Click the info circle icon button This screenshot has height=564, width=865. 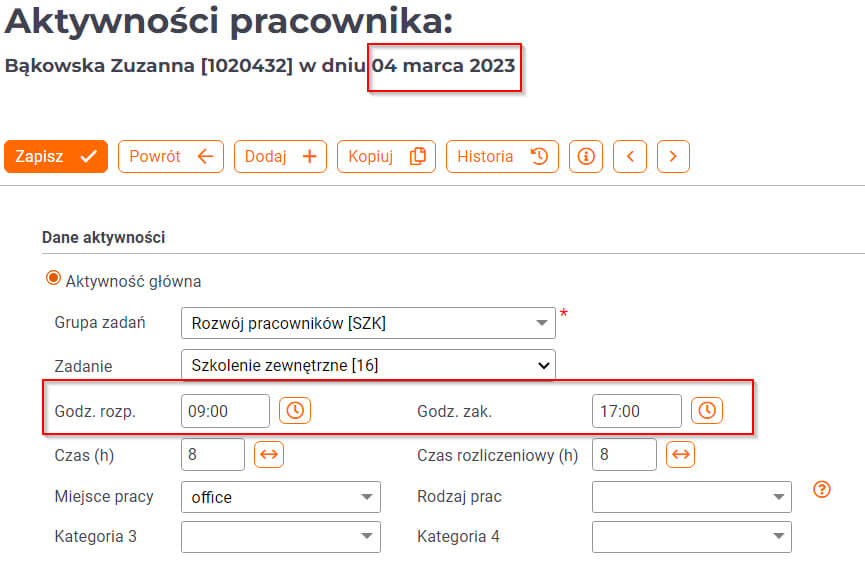coord(586,156)
